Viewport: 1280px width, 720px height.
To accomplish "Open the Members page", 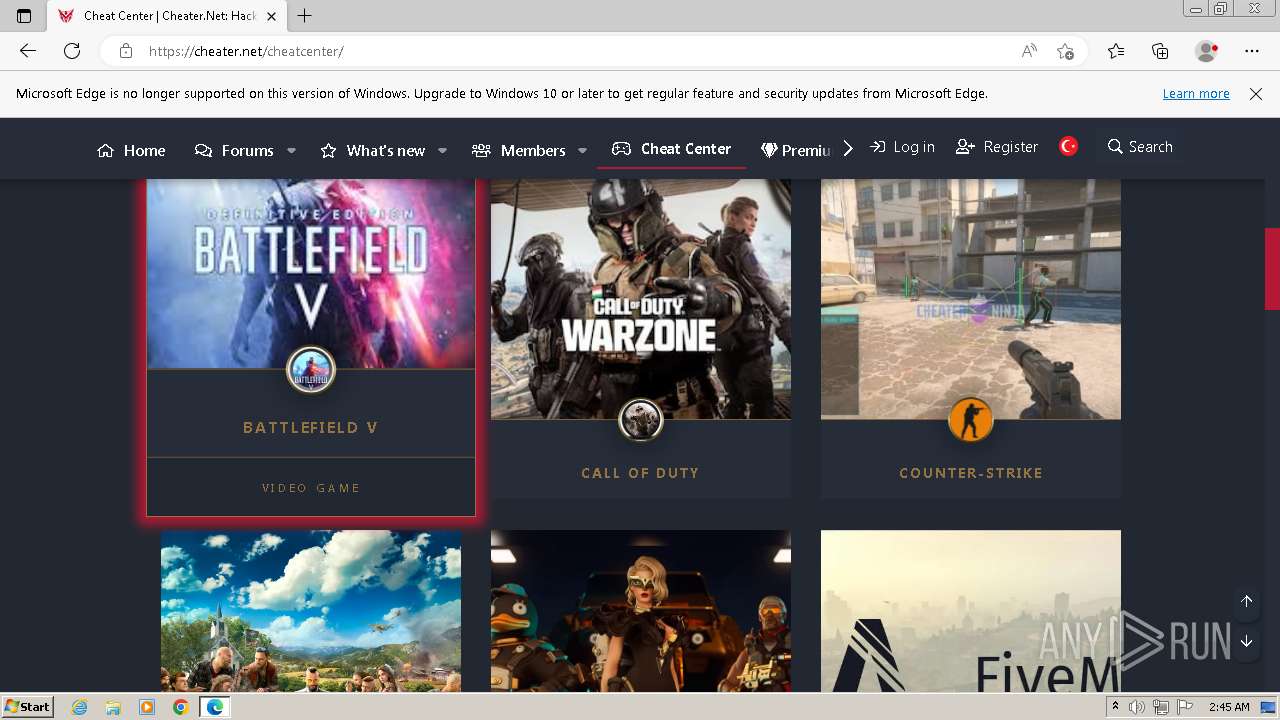I will pos(519,150).
